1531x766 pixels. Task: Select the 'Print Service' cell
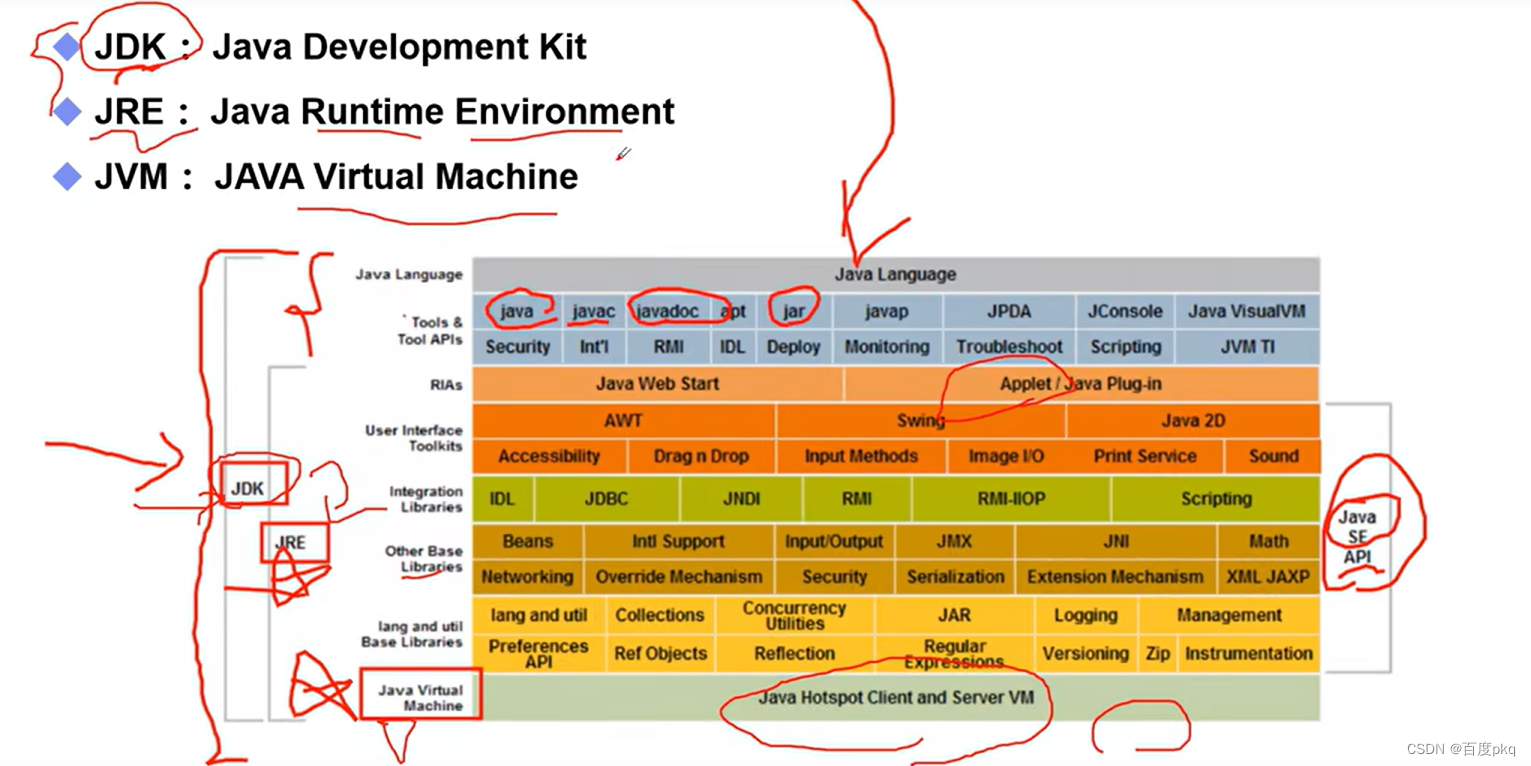(x=1145, y=456)
